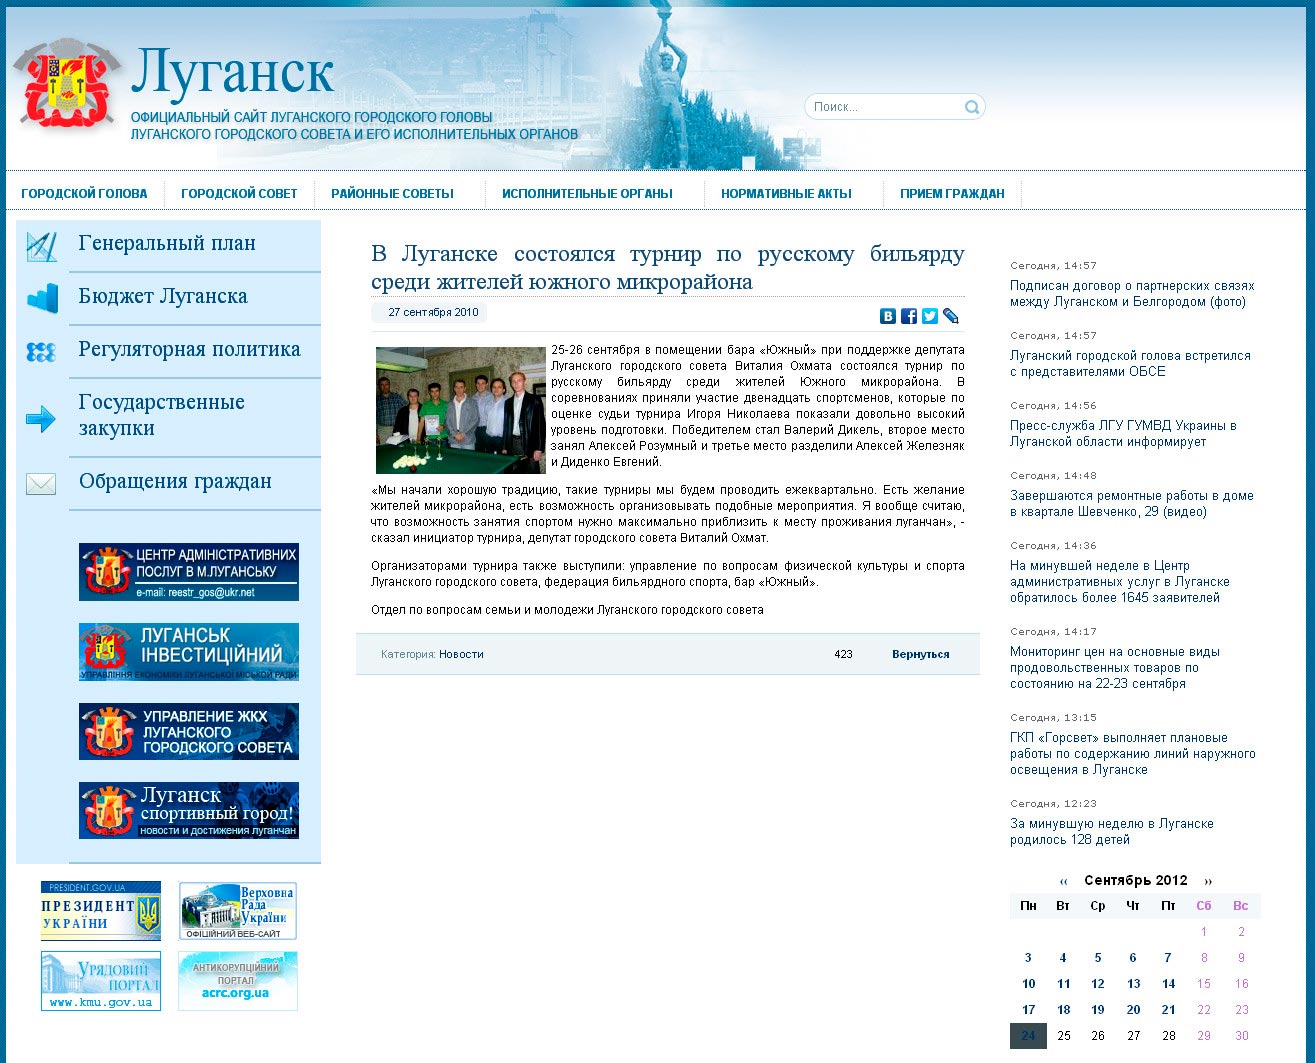Open Генеральный план link

coord(167,243)
